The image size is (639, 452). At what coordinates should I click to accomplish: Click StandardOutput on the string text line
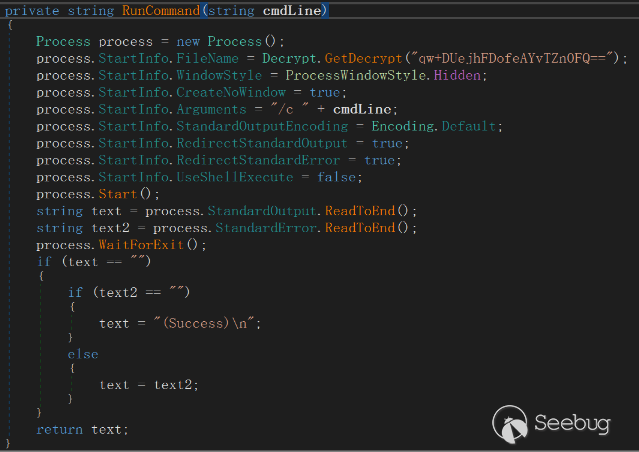[262, 211]
